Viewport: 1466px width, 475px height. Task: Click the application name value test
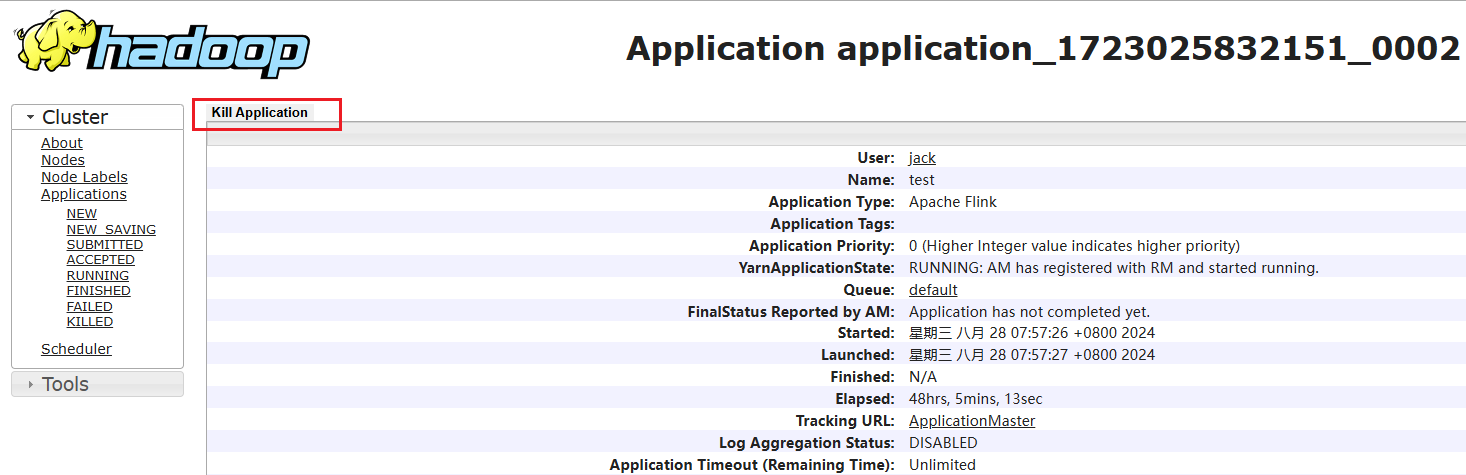(x=922, y=180)
